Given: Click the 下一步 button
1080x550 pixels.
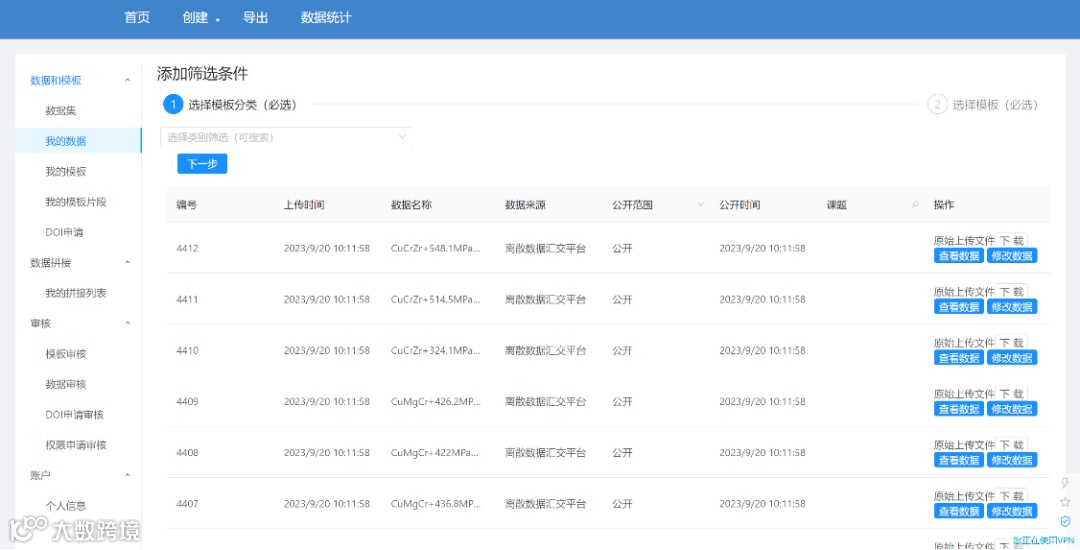Looking at the screenshot, I should coord(202,164).
